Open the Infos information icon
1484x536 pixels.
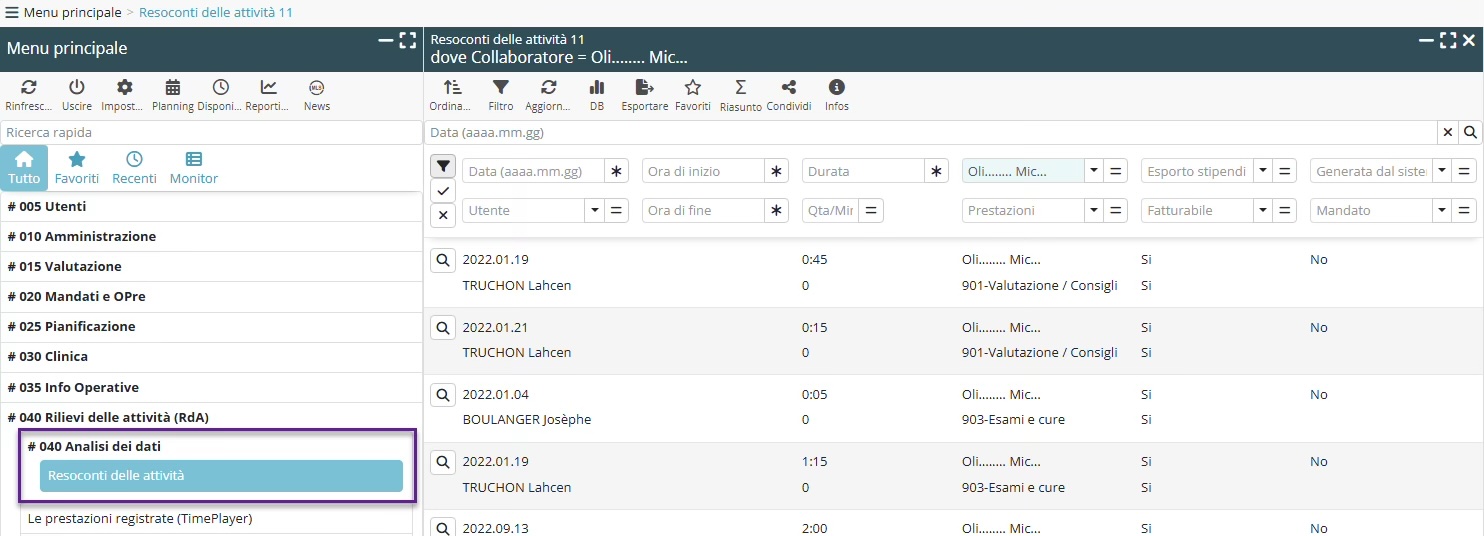tap(837, 88)
